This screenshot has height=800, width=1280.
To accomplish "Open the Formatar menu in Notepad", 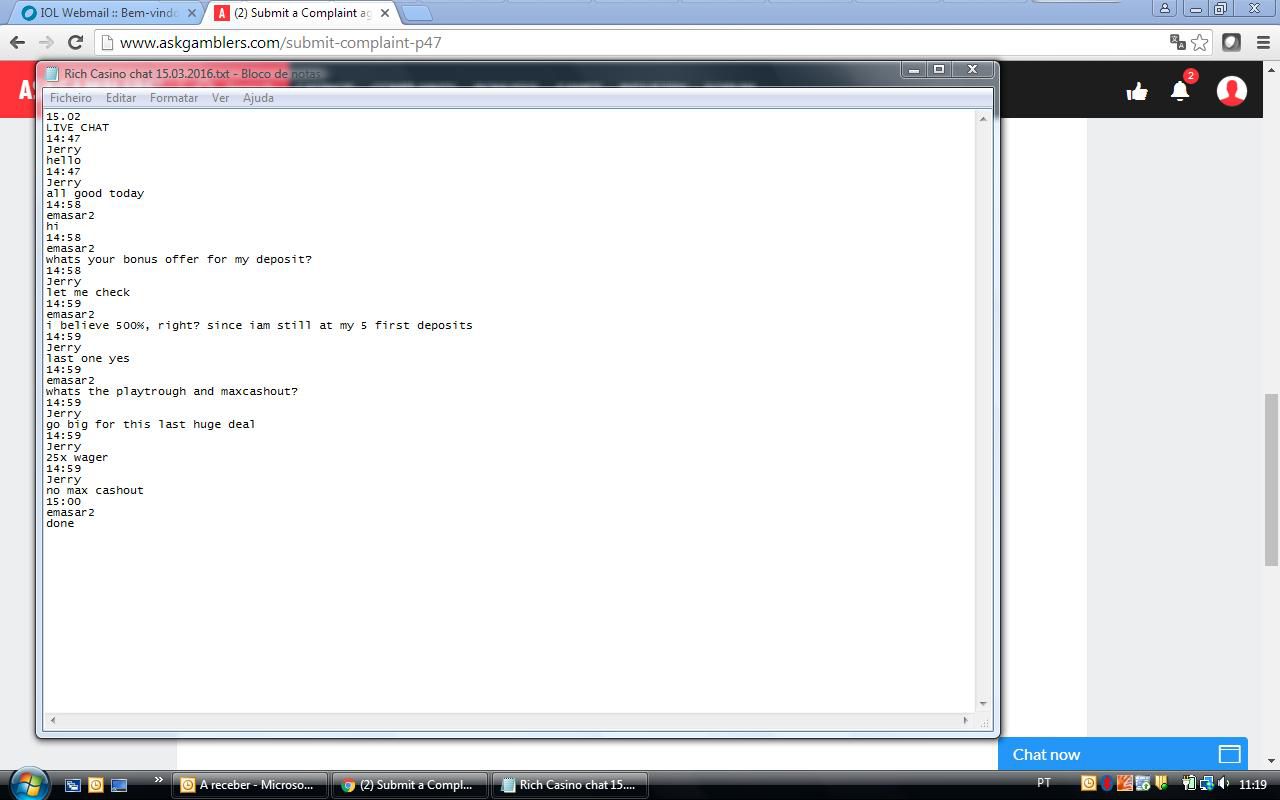I will (174, 98).
